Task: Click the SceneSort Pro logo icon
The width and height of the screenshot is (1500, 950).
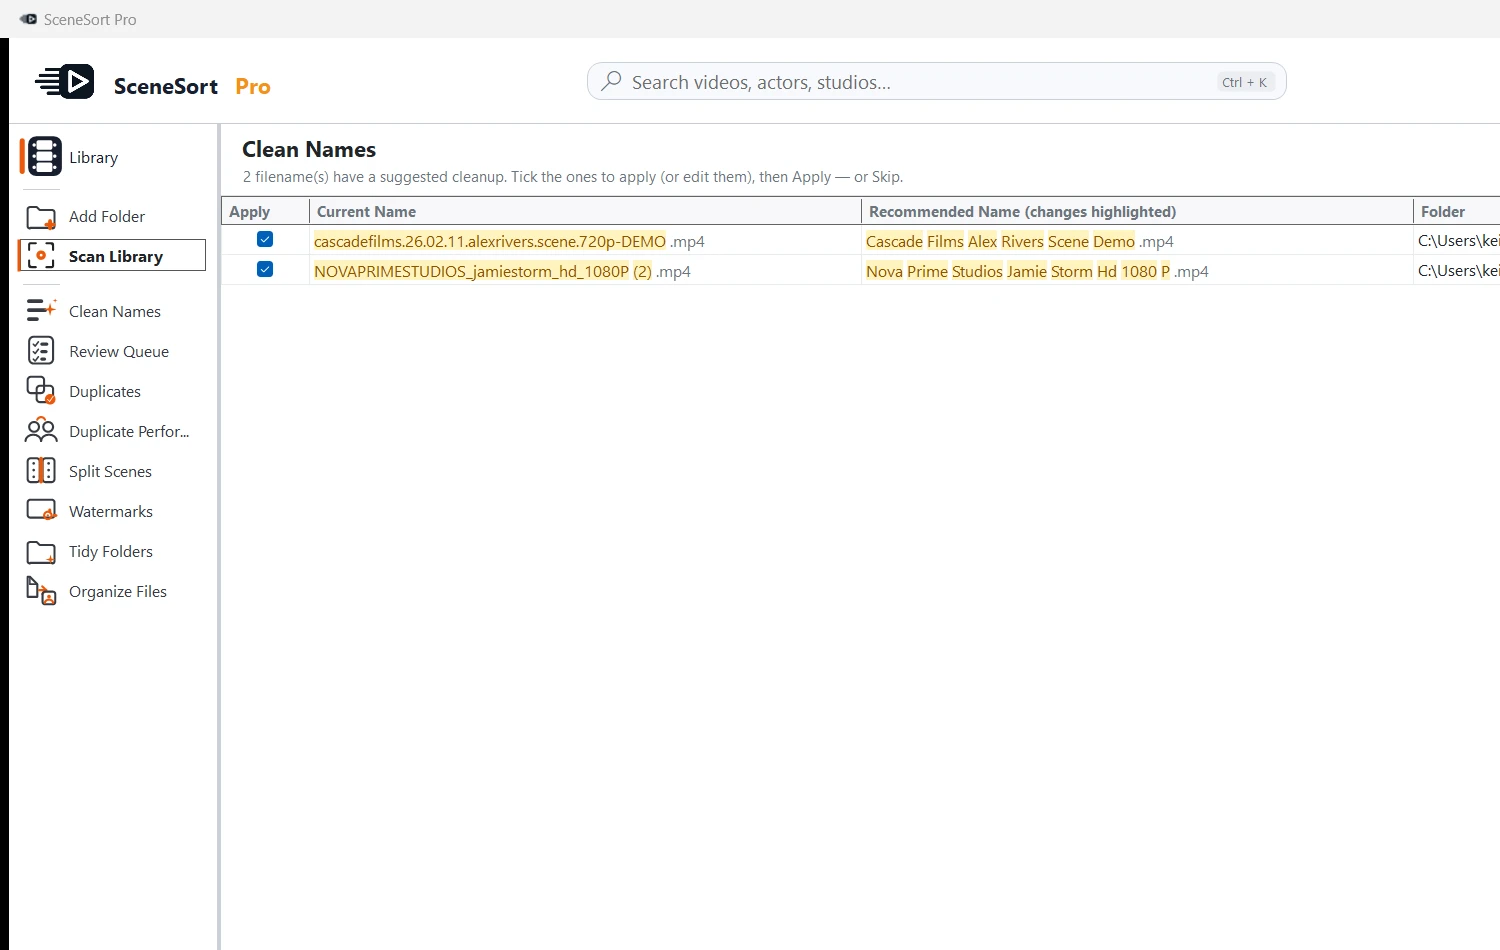Action: pyautogui.click(x=65, y=82)
